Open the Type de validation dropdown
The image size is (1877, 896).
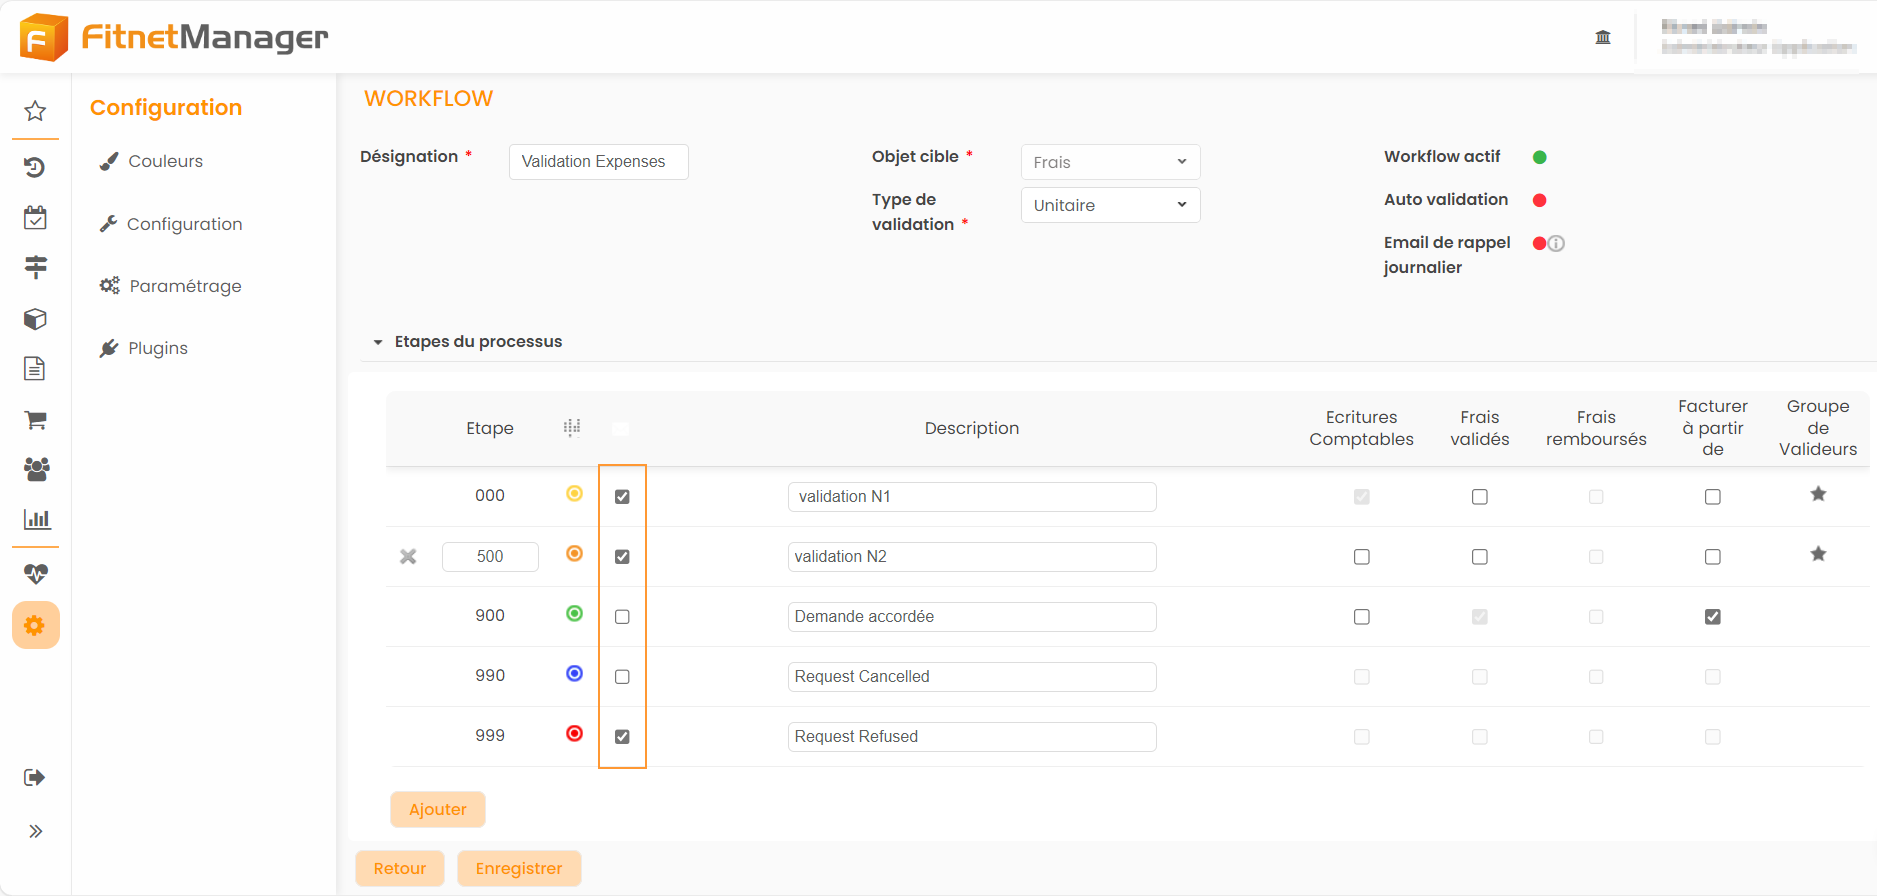[1110, 205]
